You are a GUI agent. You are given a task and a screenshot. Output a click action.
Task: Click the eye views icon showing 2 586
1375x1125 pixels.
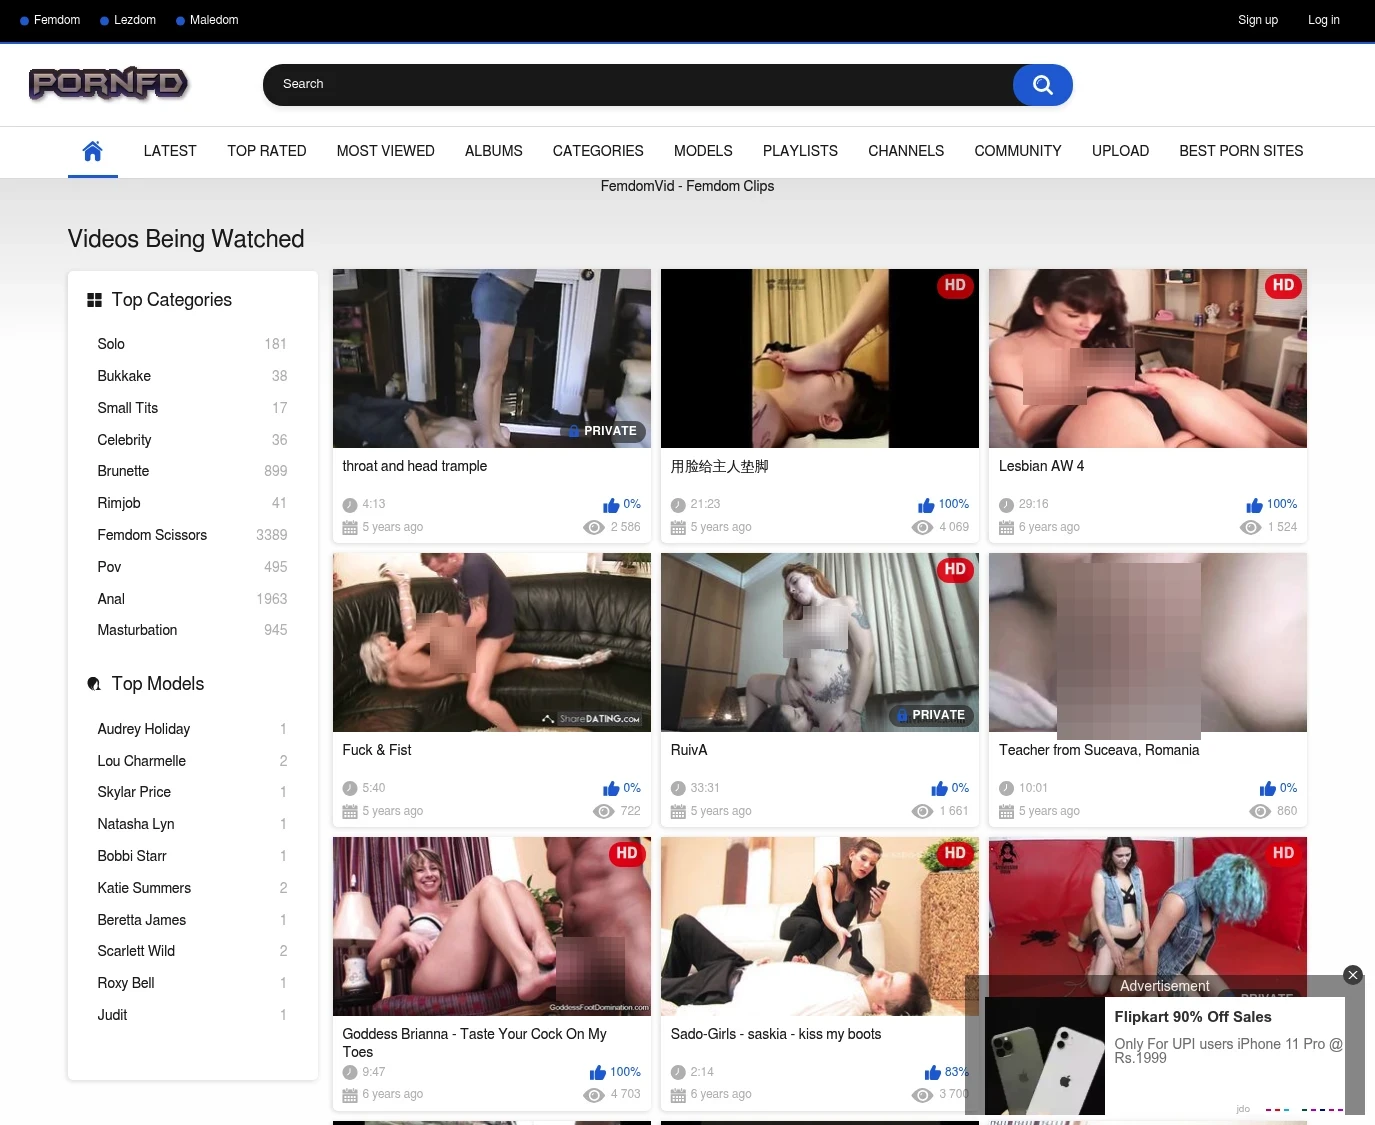pos(594,527)
